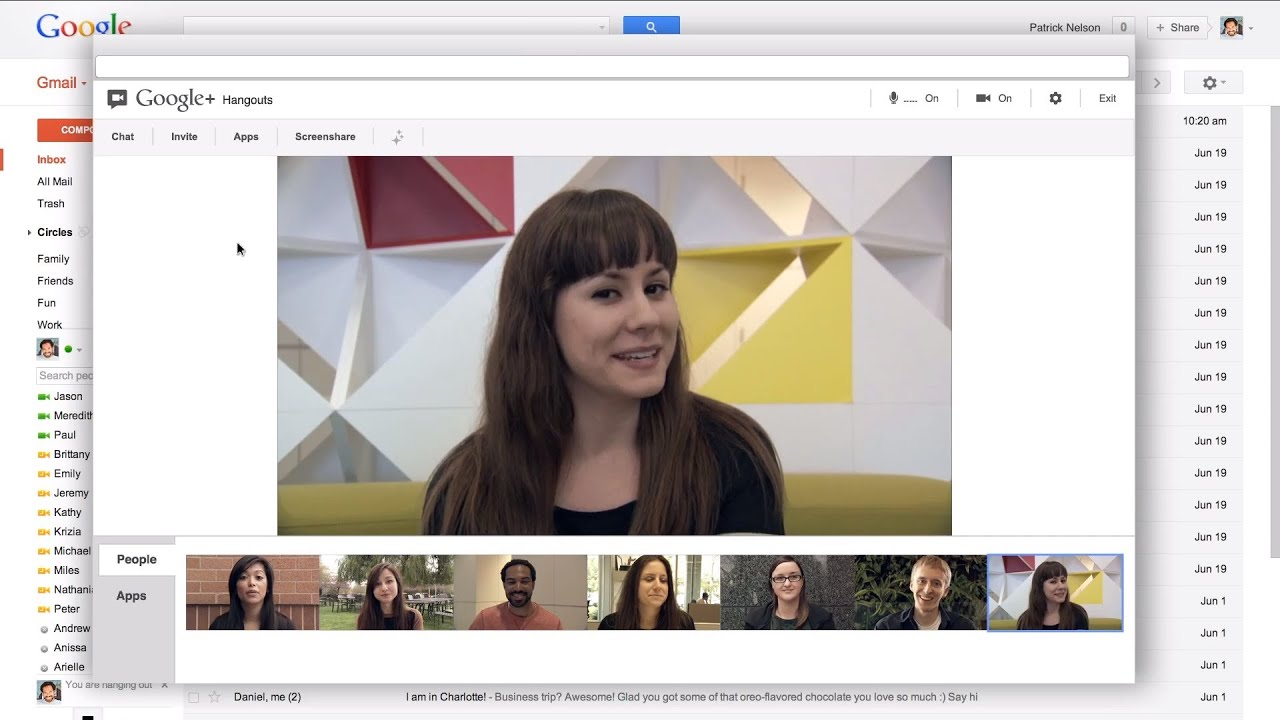Screen dimensions: 1280x720
Task: Click the Google+ Hangouts logo icon
Action: click(118, 99)
